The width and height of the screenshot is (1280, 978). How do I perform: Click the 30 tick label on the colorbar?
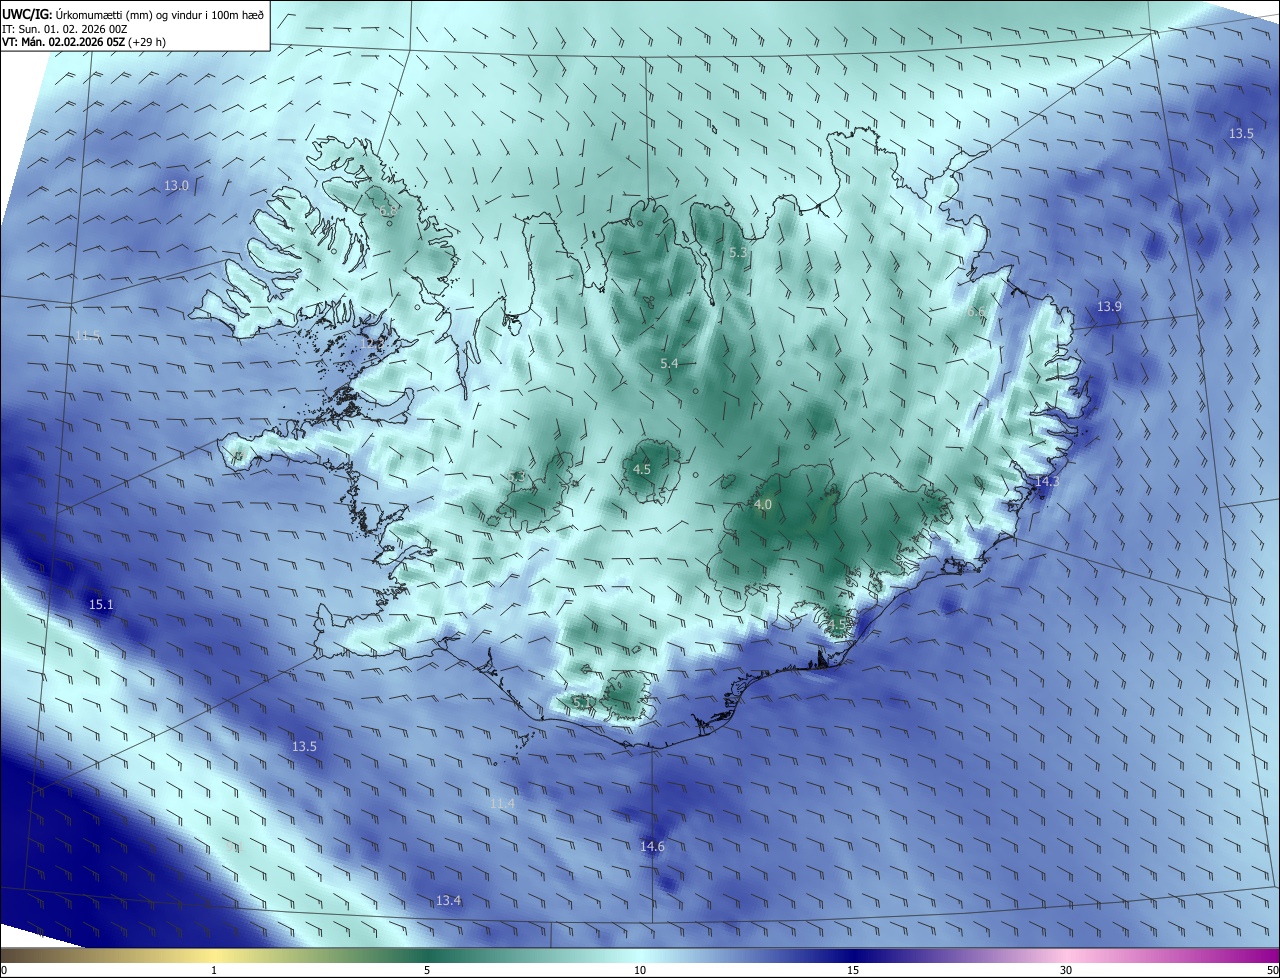click(x=1066, y=970)
